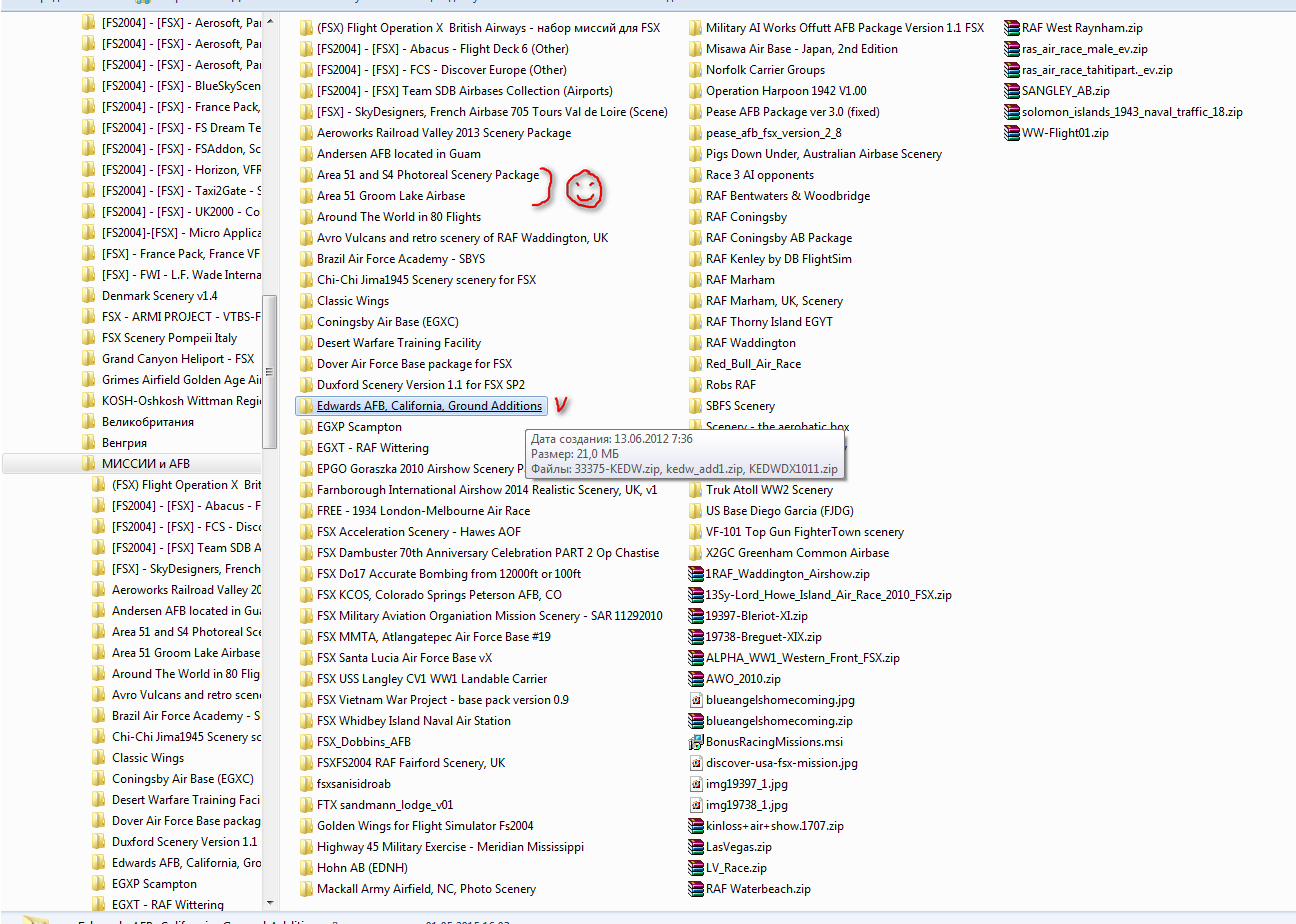Select FSX Scenery Pompeii Italy in the tree
This screenshot has height=924, width=1296.
(169, 338)
